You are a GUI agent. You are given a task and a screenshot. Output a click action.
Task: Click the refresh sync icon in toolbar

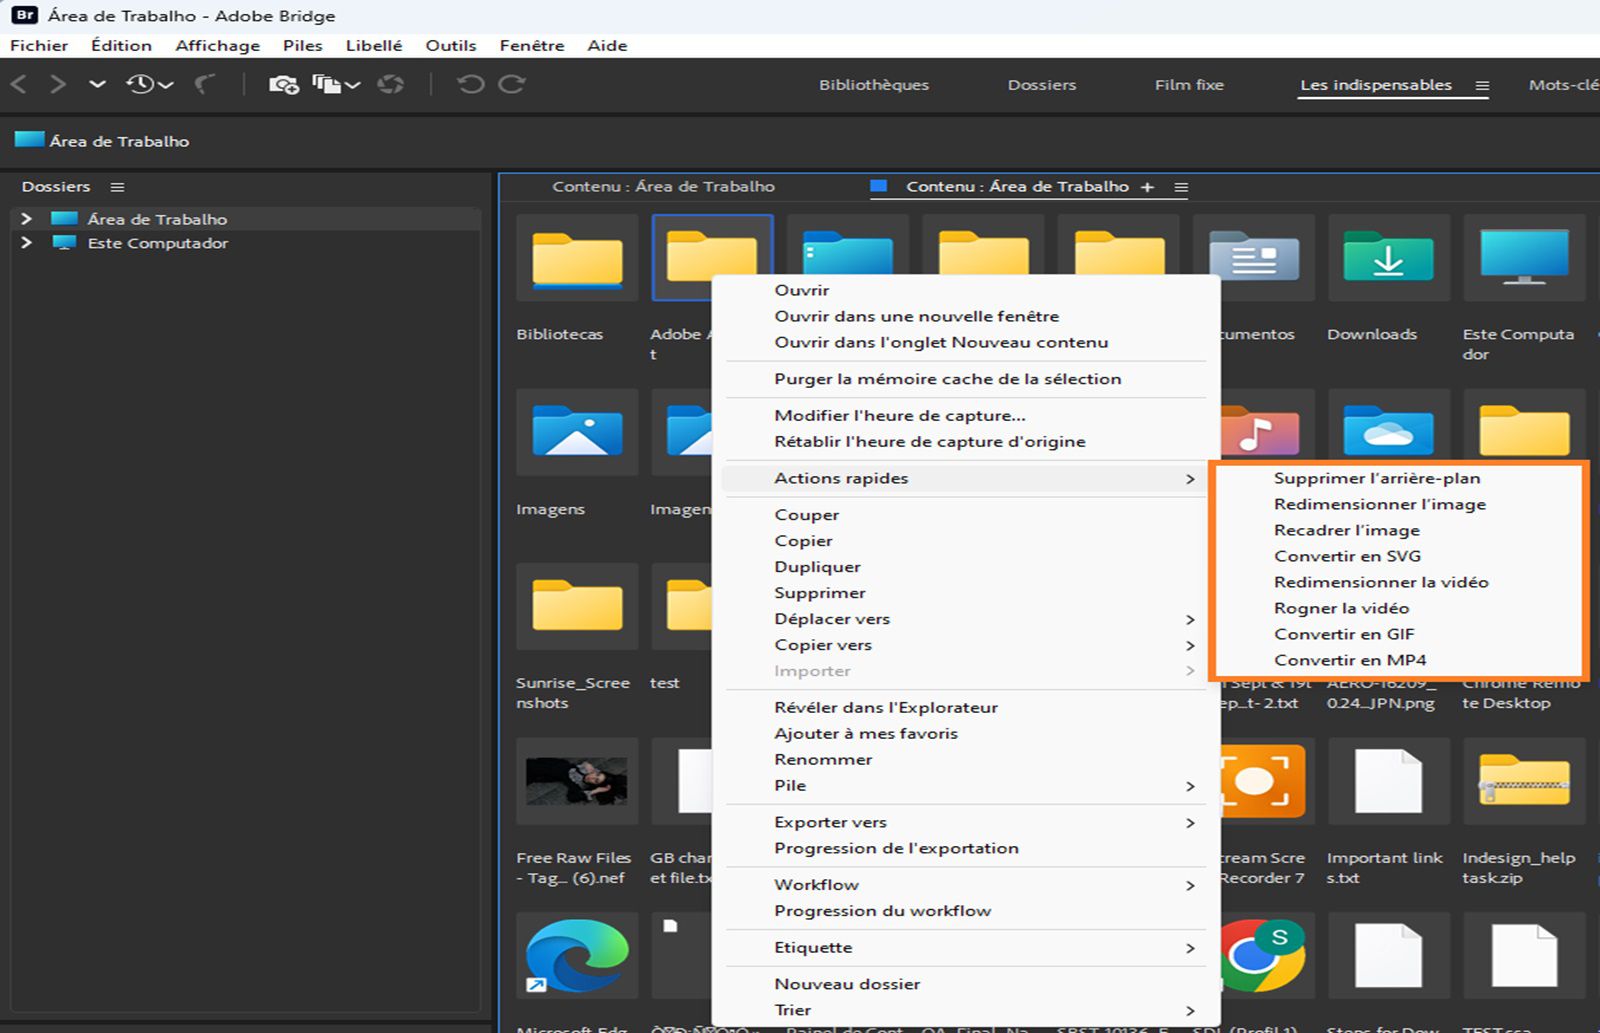pyautogui.click(x=391, y=85)
